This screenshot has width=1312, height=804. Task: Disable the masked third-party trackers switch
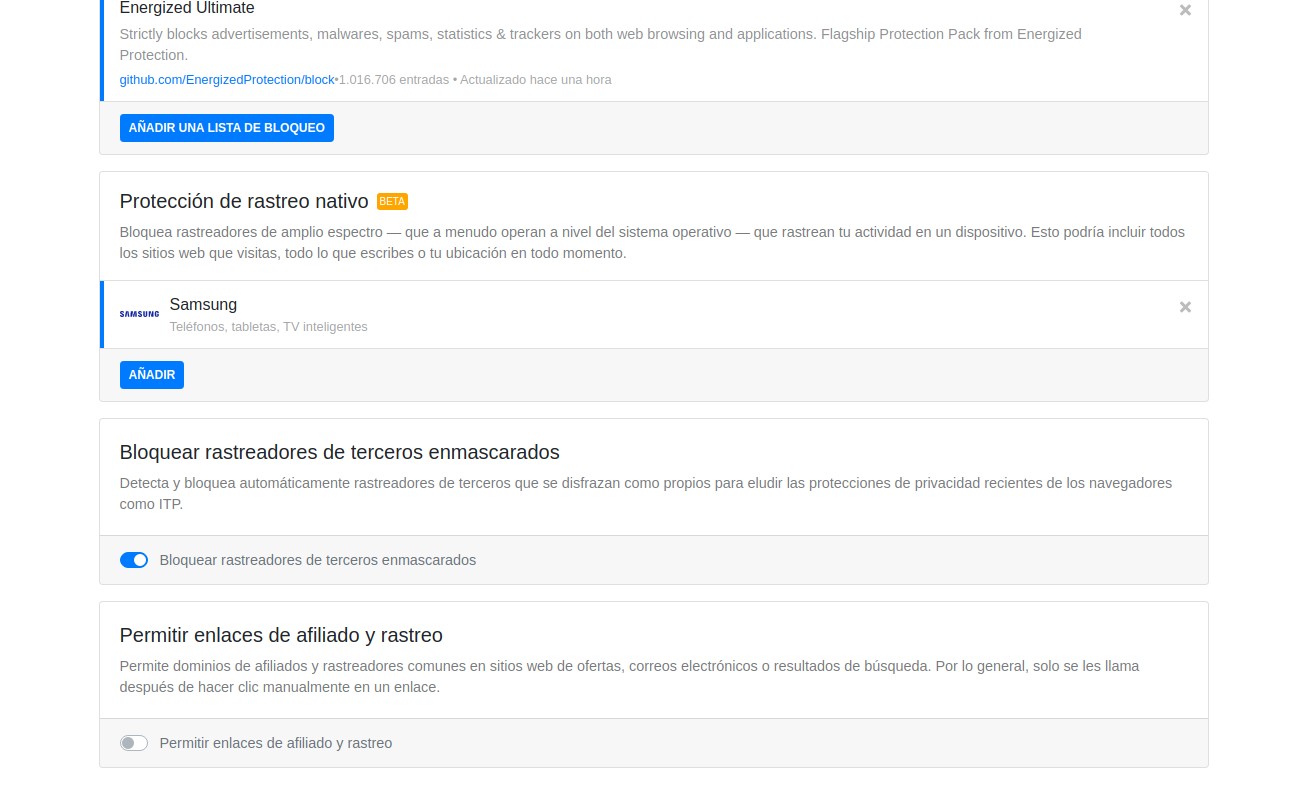click(x=134, y=560)
